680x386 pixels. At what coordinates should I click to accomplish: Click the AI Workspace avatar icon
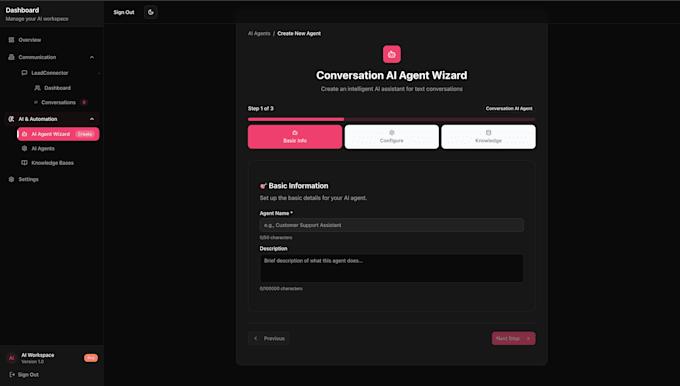12,358
